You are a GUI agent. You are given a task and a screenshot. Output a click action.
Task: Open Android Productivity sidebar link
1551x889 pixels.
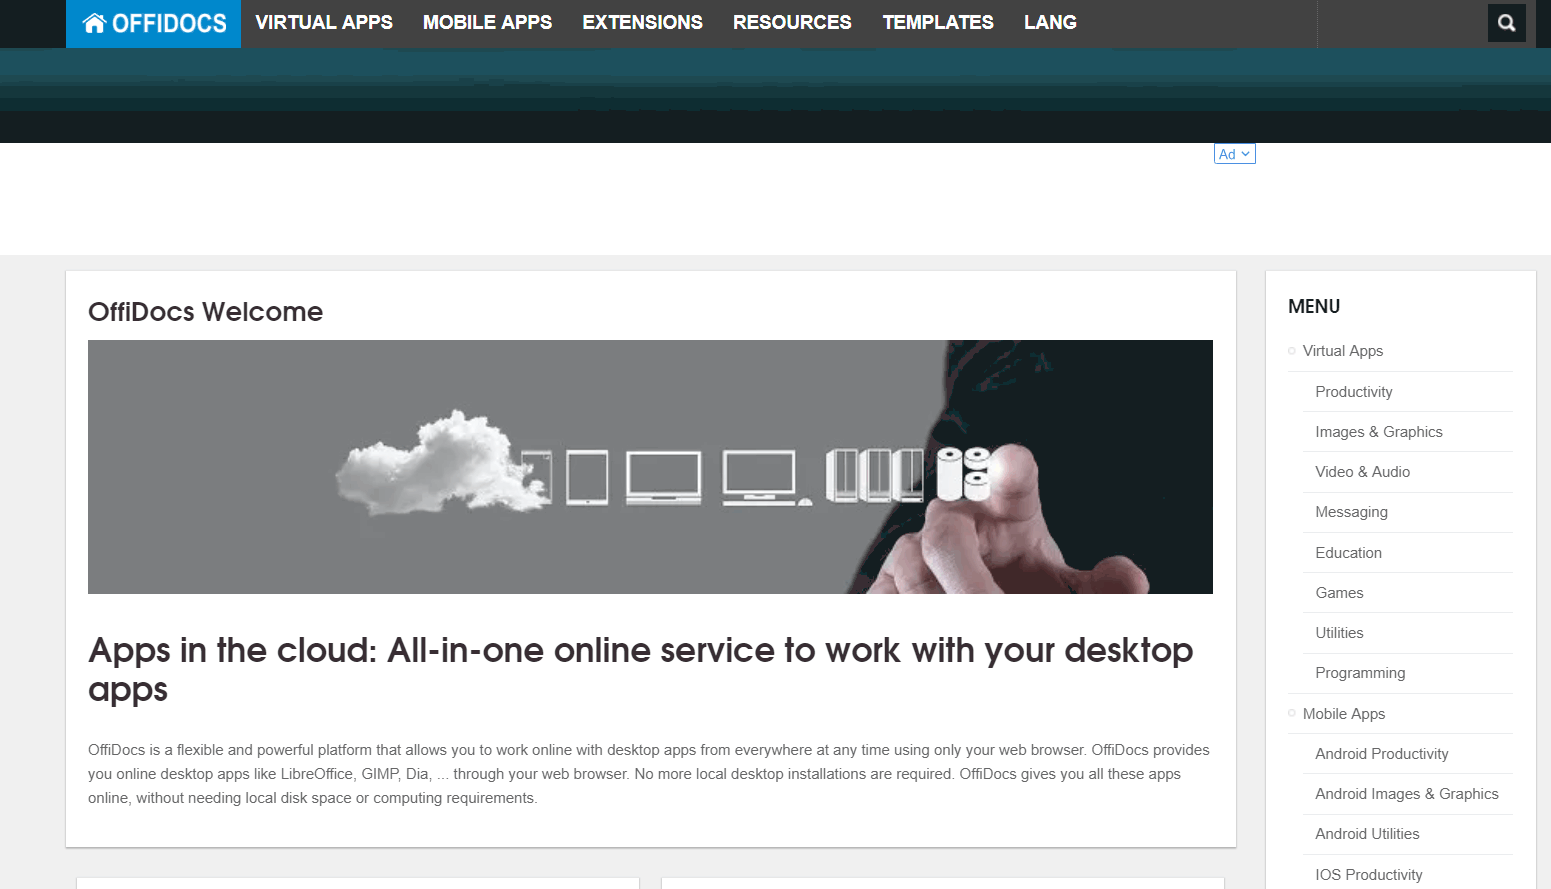(x=1382, y=754)
